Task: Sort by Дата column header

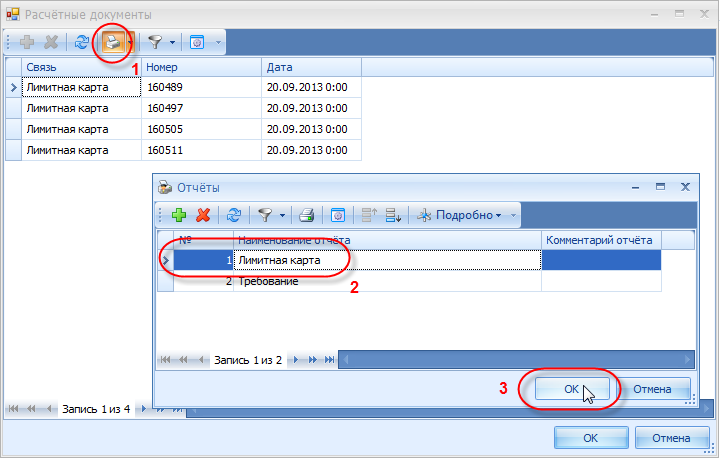Action: [311, 67]
